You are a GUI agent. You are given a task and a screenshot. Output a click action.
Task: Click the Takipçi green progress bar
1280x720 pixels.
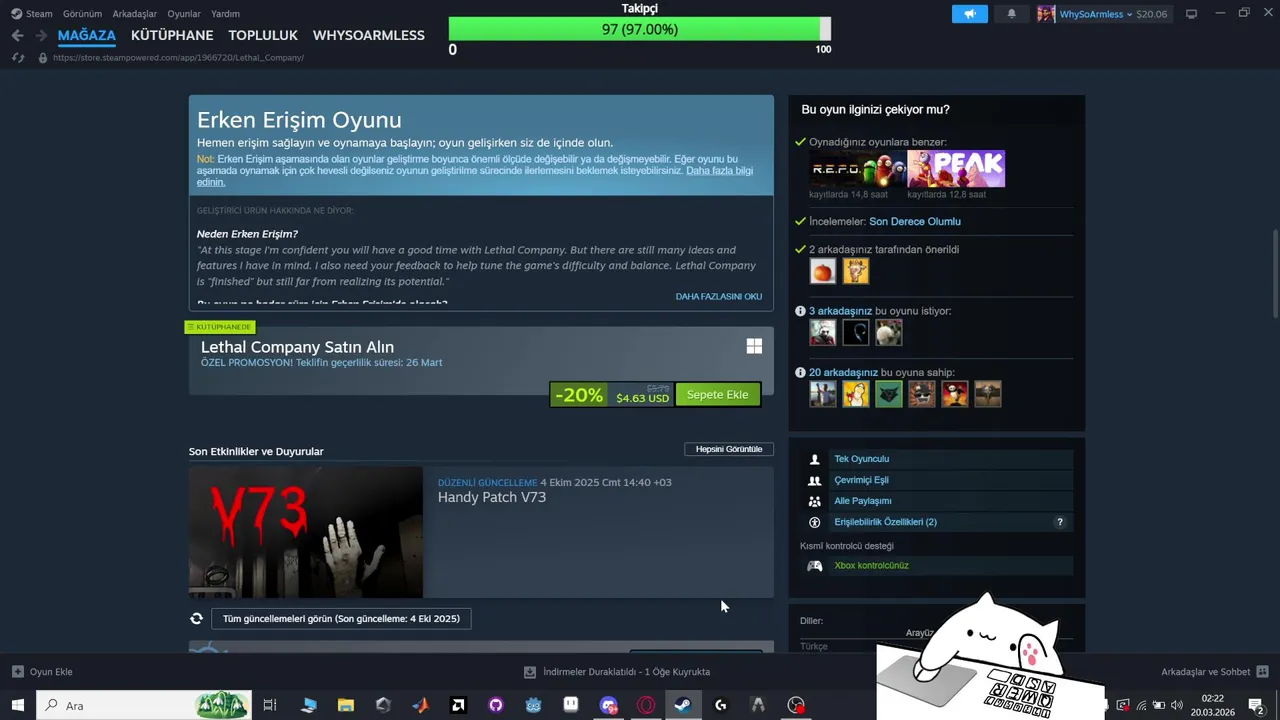pyautogui.click(x=640, y=29)
